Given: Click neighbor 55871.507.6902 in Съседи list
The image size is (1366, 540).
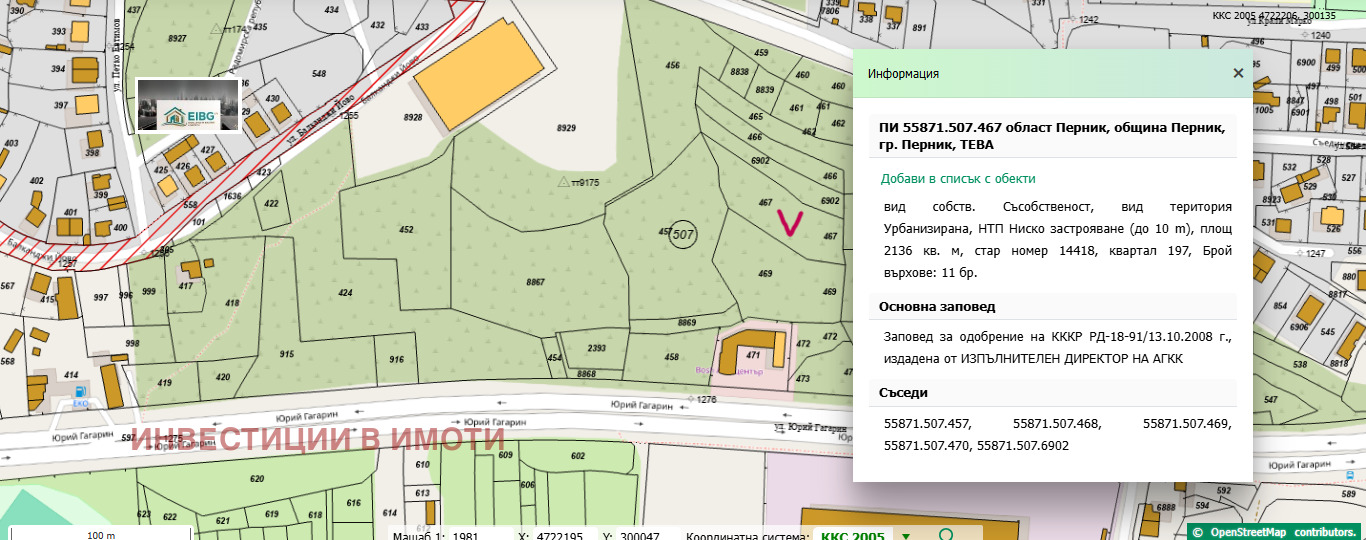Looking at the screenshot, I should click(x=1023, y=445).
